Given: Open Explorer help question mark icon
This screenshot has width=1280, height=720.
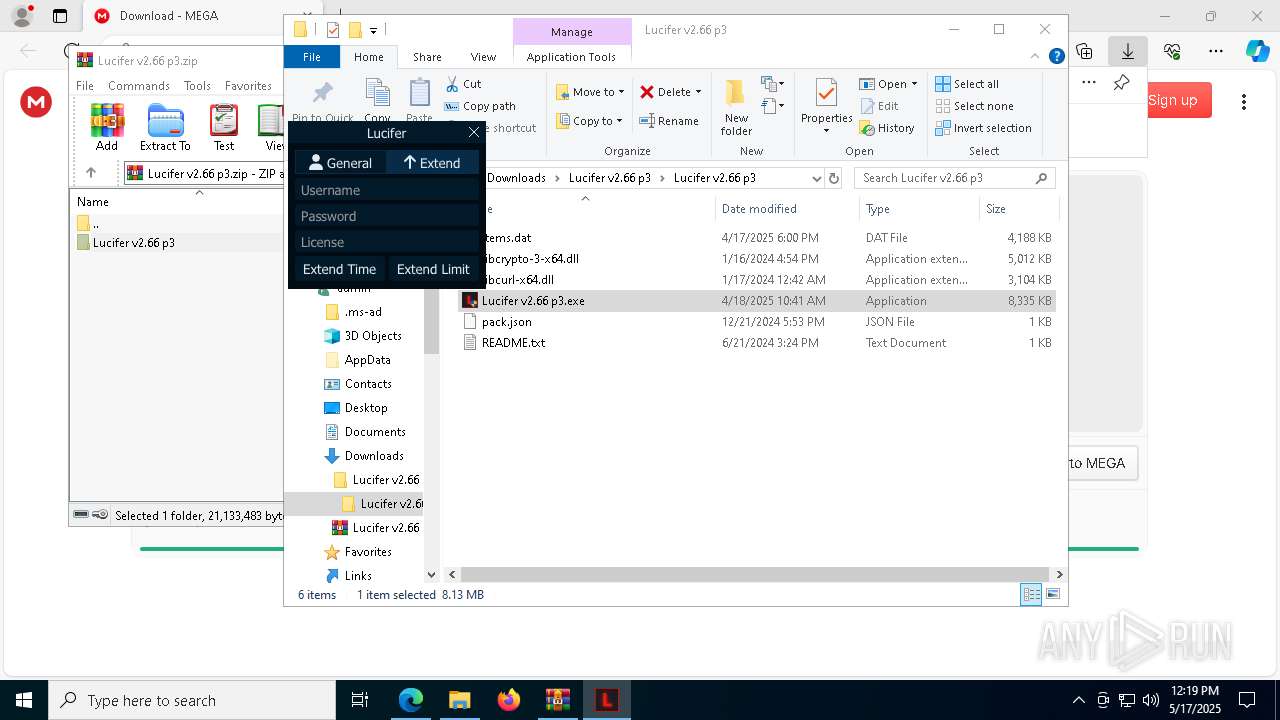Looking at the screenshot, I should (1056, 57).
